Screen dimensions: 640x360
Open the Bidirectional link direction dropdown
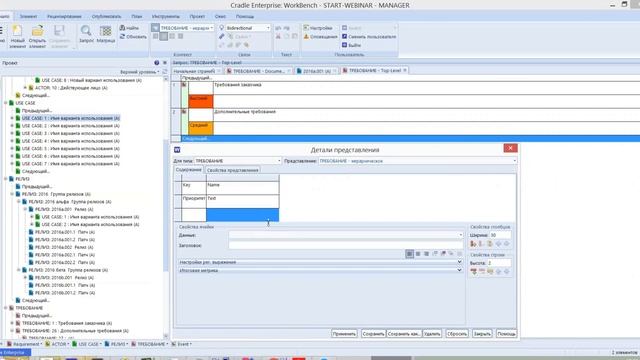click(x=268, y=28)
